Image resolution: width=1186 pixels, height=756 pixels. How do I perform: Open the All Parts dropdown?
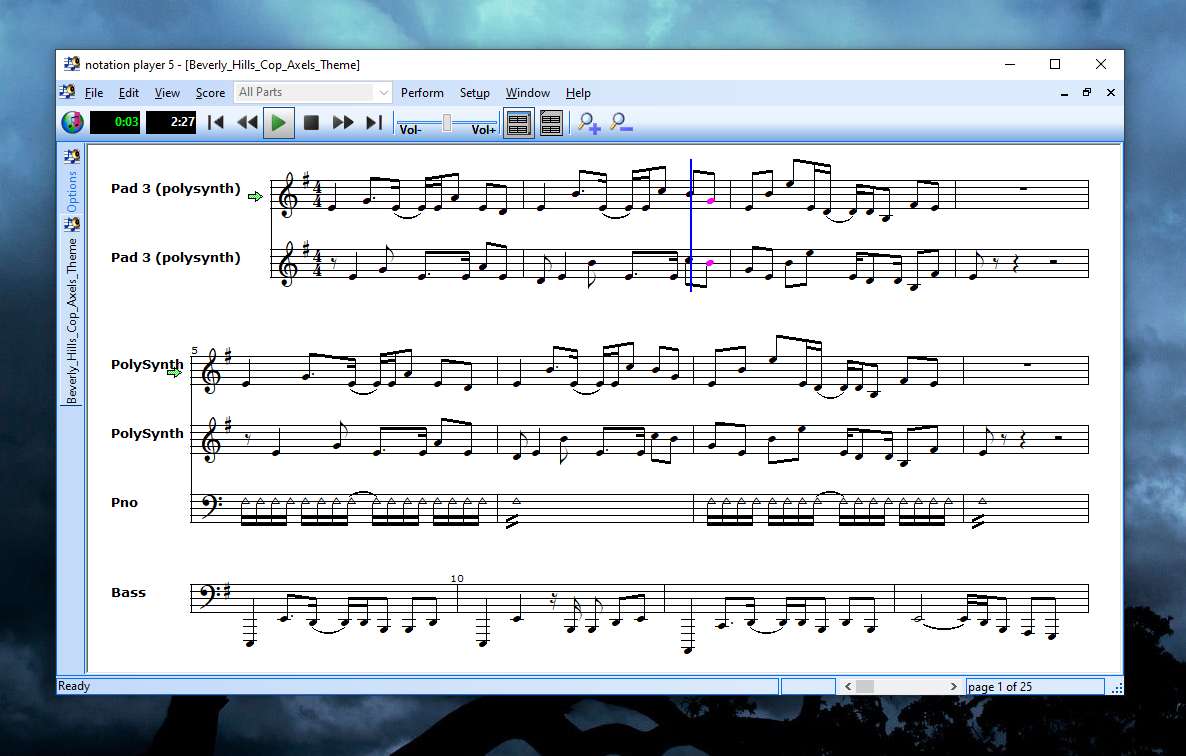point(312,92)
